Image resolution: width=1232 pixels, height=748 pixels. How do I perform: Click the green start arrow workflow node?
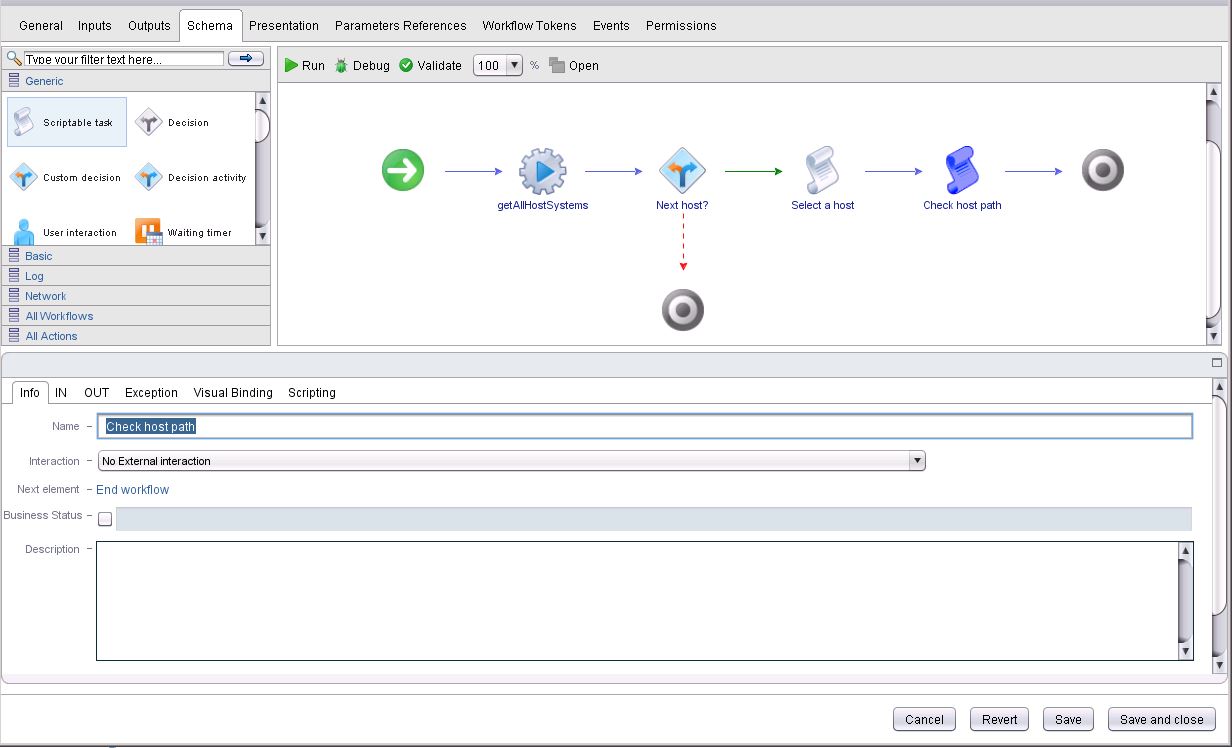[x=403, y=171]
